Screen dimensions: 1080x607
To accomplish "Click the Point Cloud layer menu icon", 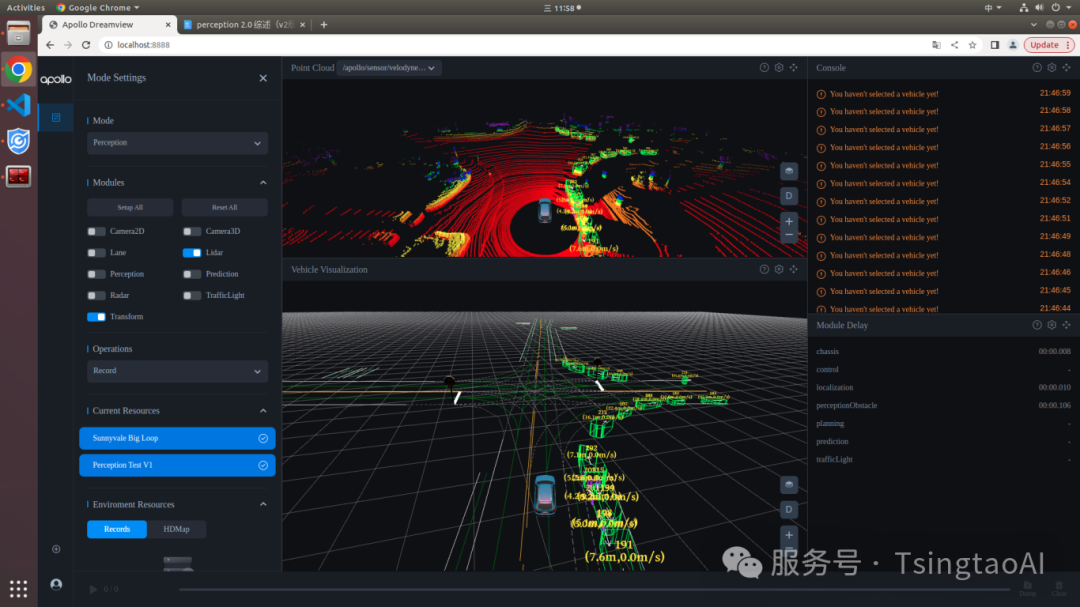I will (x=789, y=171).
